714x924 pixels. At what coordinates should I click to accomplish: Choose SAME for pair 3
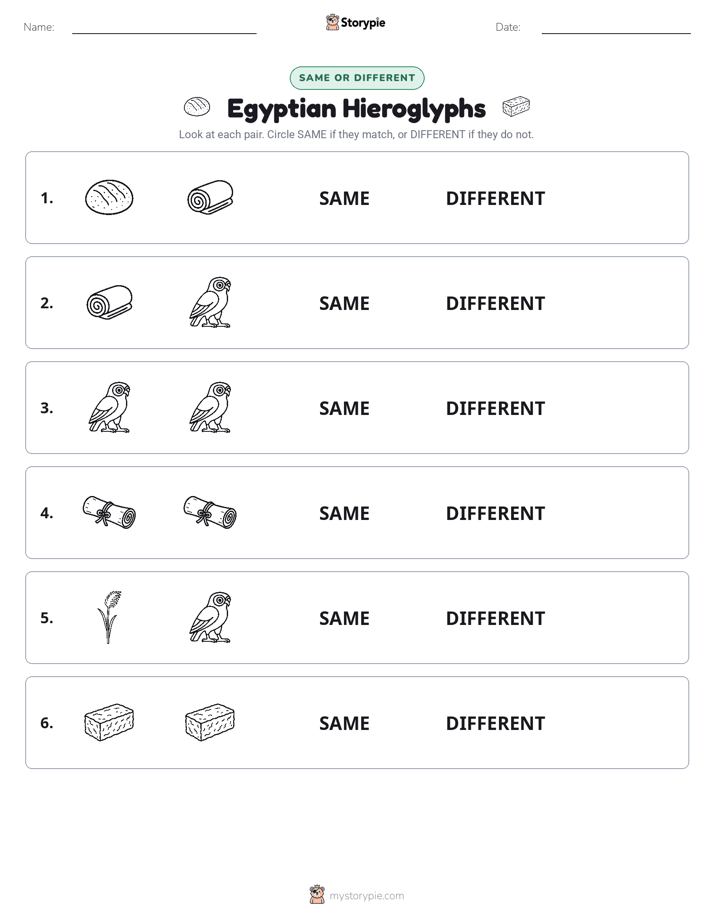pos(344,408)
